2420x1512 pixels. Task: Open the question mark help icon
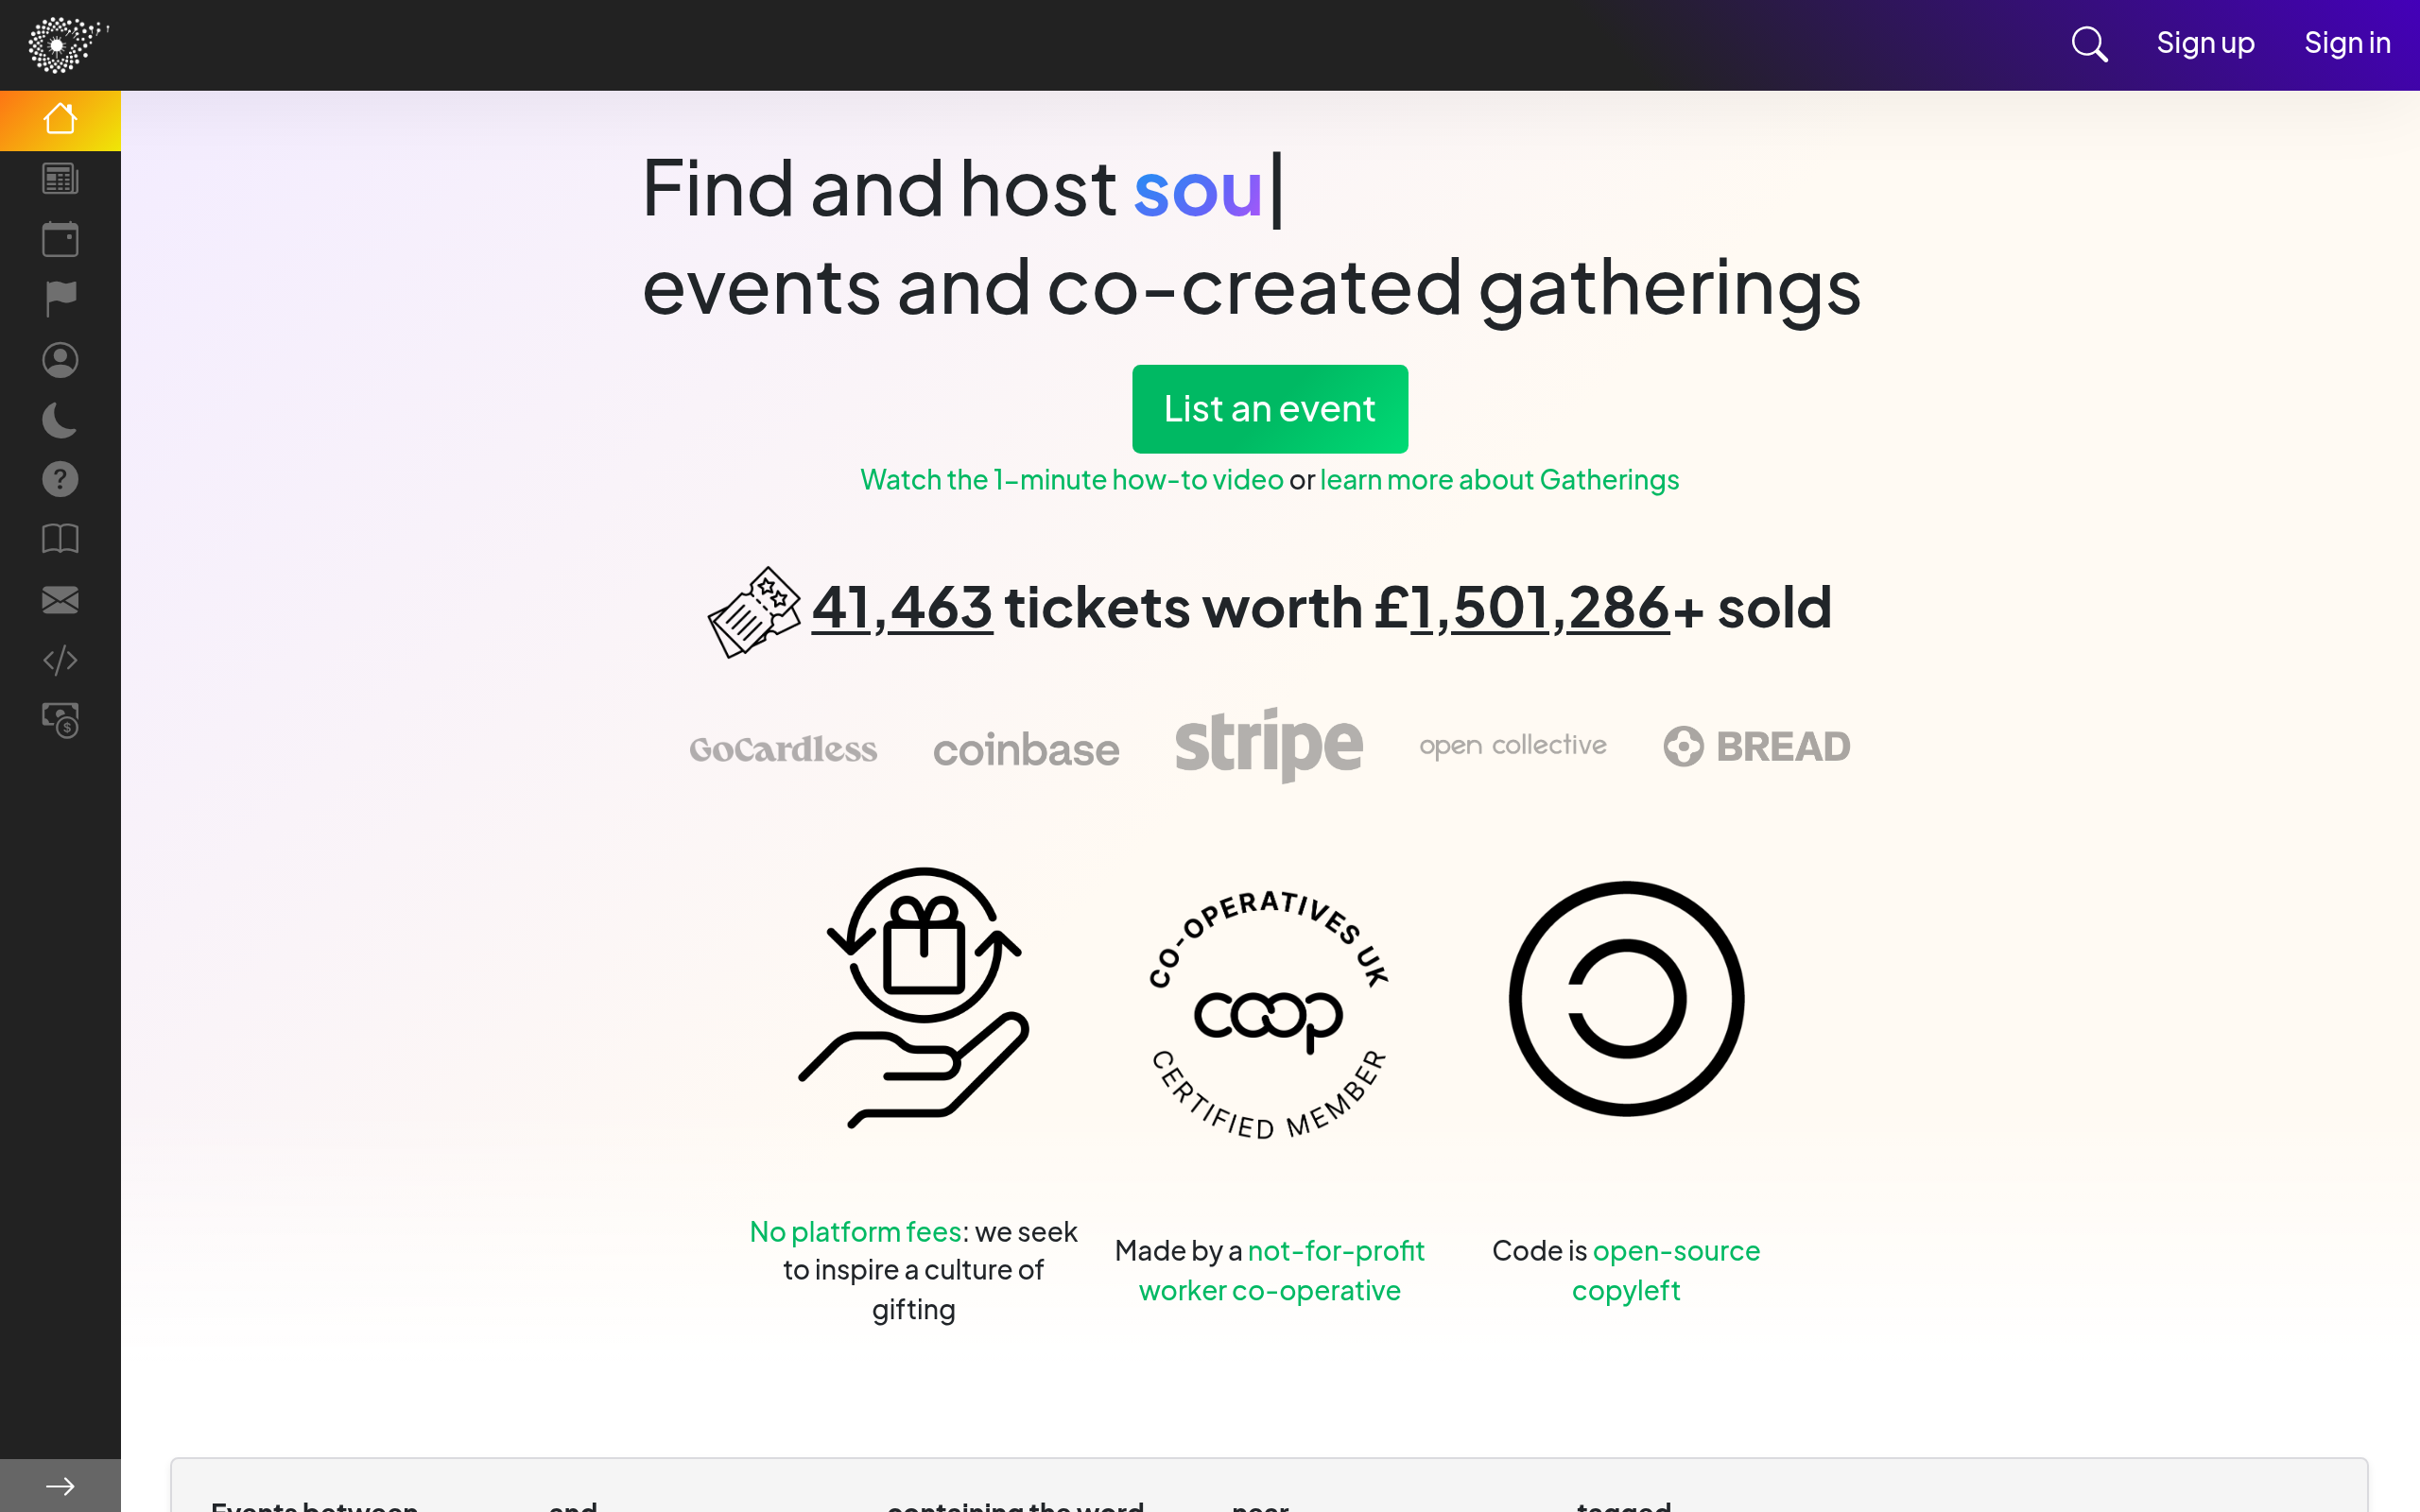pyautogui.click(x=60, y=479)
